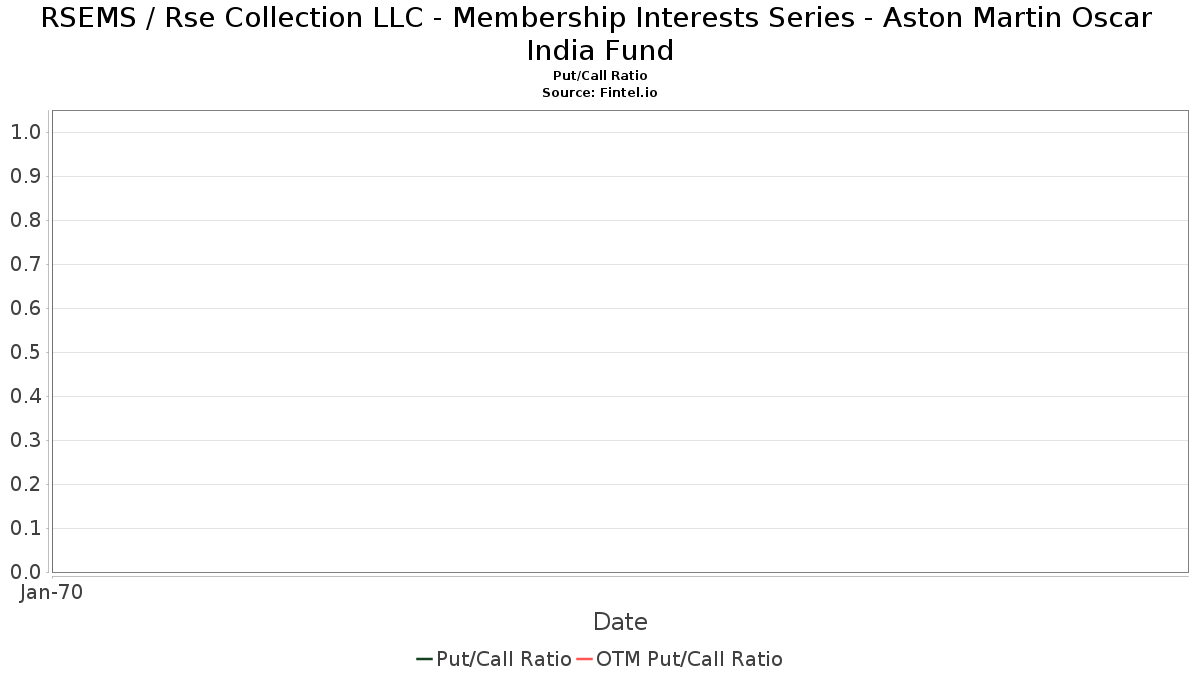Screen dimensions: 1200x675
Task: Select the Jan-70 x-axis tick label
Action: pos(51,592)
